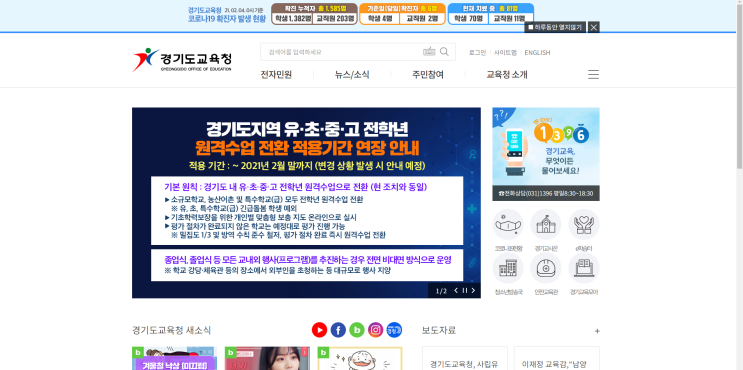The width and height of the screenshot is (743, 370).
Task: Open the '이재정 교육감' press release card
Action: (557, 359)
